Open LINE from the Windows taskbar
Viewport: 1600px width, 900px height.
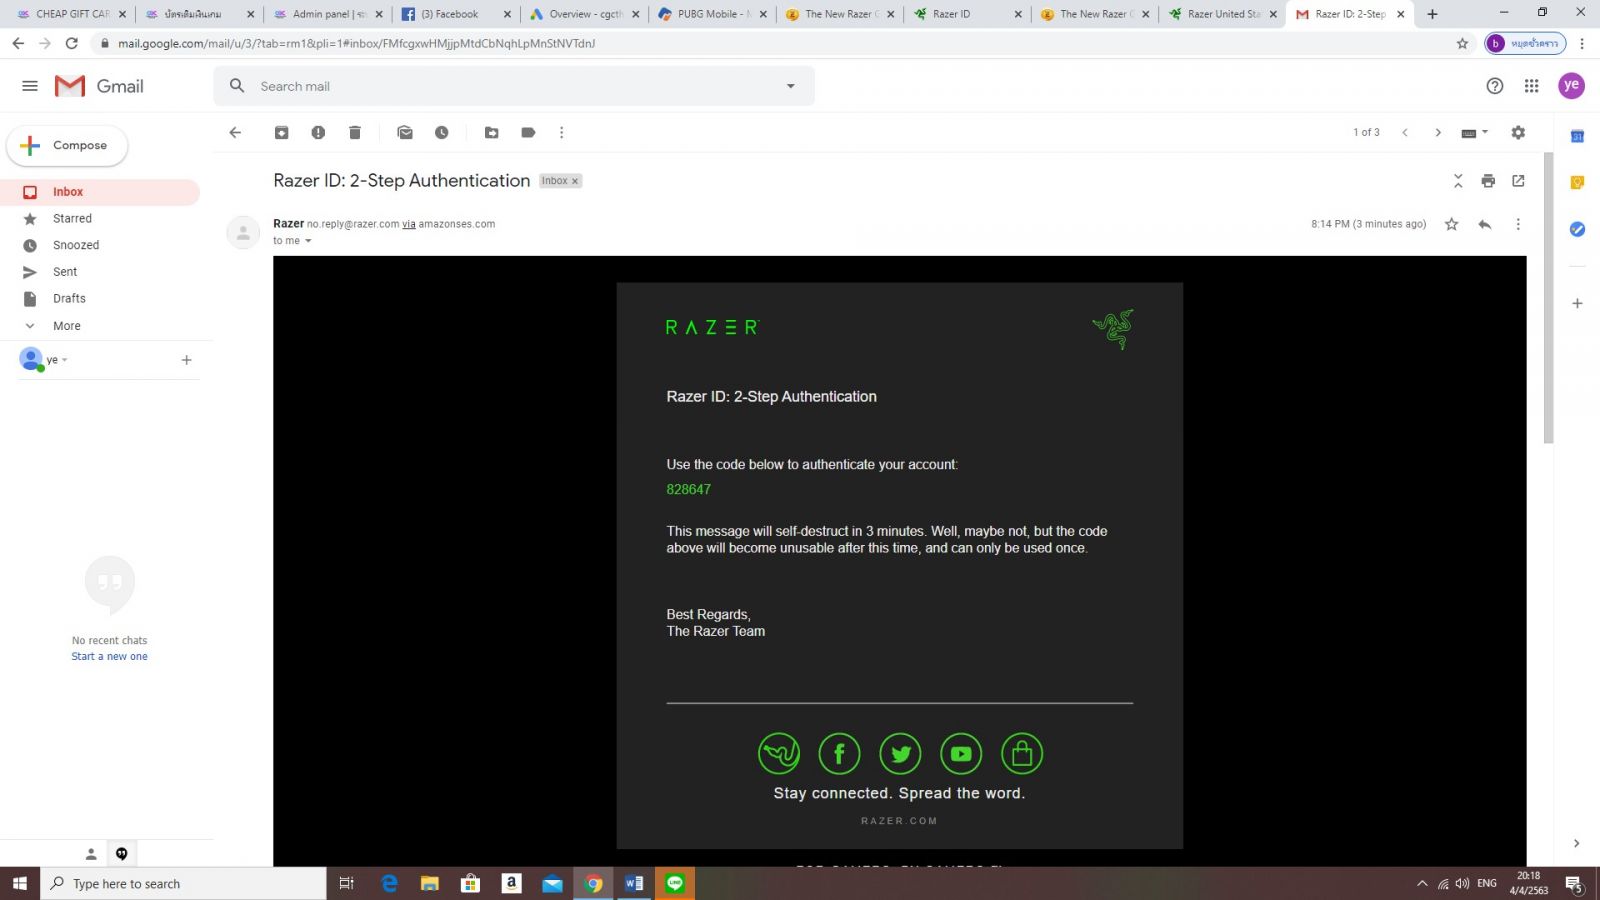(675, 883)
